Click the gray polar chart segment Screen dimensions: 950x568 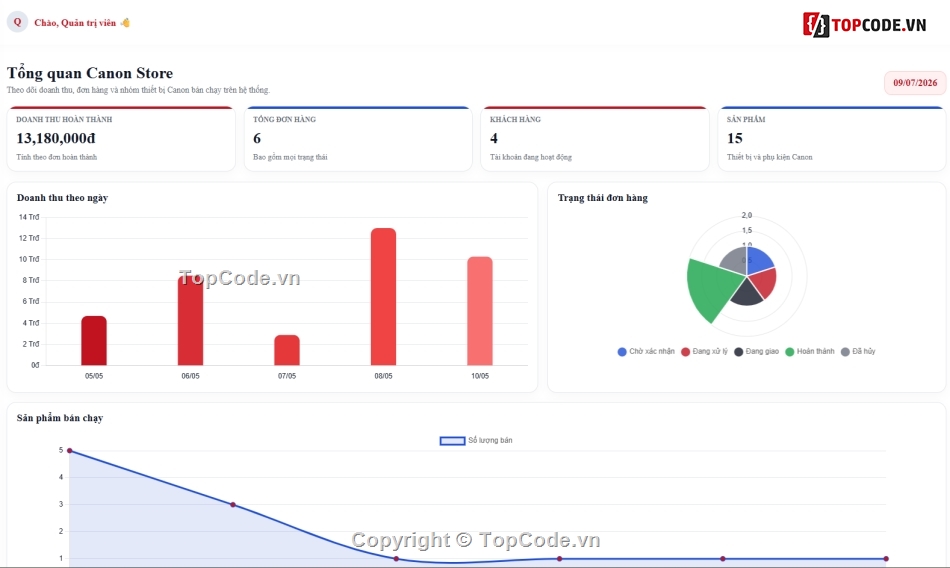(x=736, y=261)
